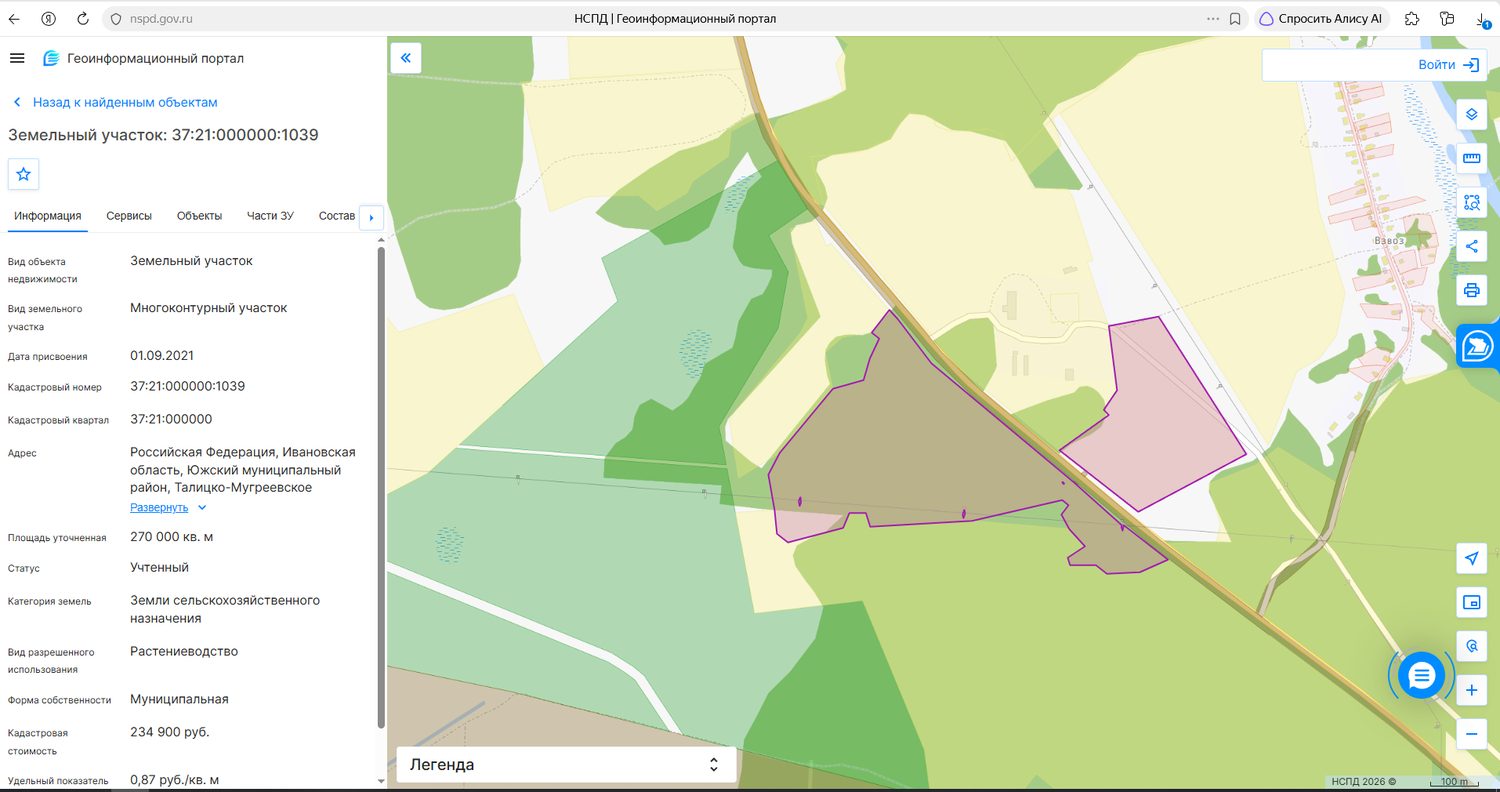This screenshot has width=1500, height=792.
Task: Open the map layers tool
Action: click(1471, 113)
